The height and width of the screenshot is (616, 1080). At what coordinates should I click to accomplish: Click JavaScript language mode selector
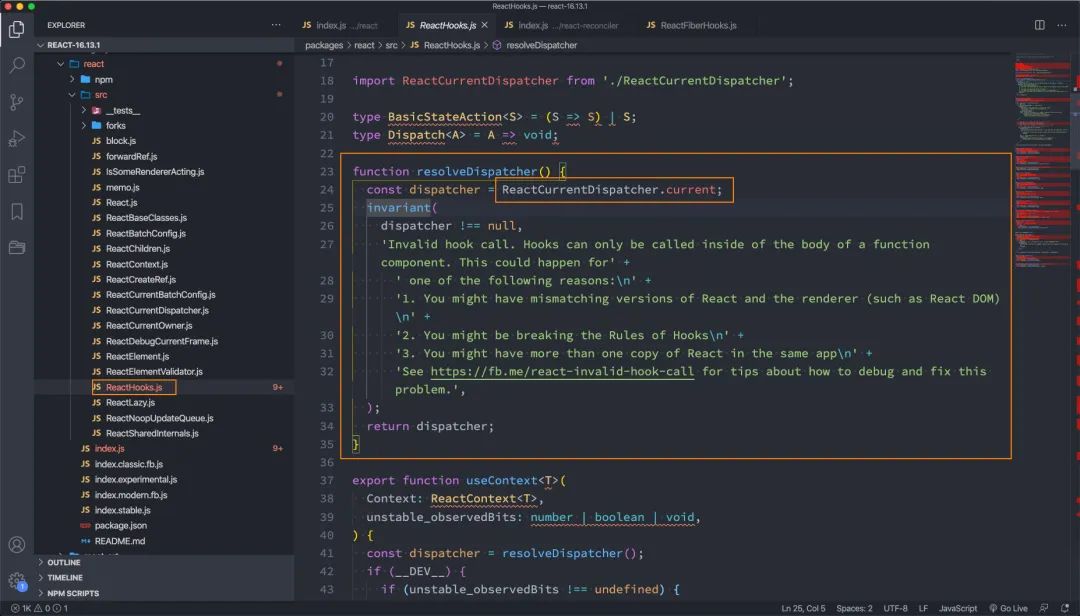957,608
